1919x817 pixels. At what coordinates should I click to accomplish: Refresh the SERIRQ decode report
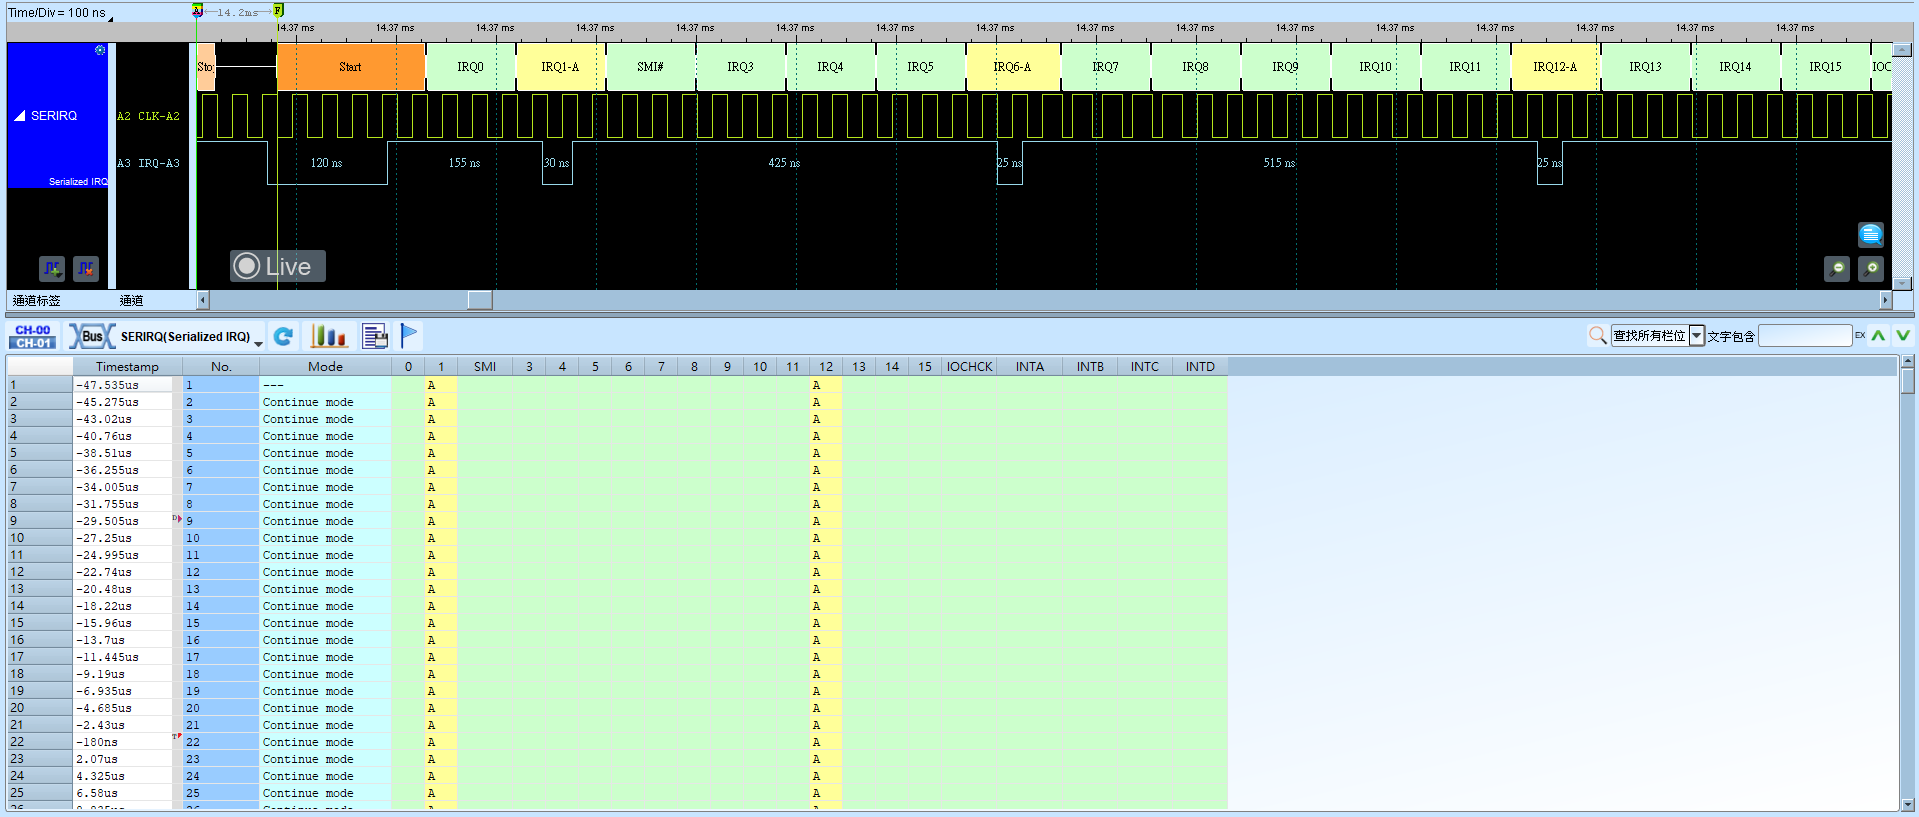tap(284, 337)
